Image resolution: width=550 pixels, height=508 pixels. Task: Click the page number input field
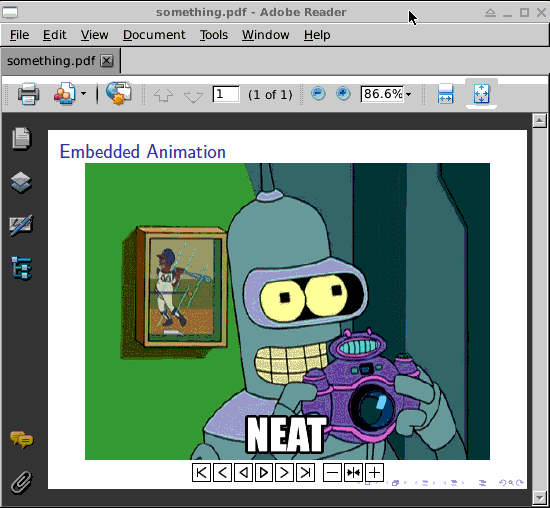point(226,94)
